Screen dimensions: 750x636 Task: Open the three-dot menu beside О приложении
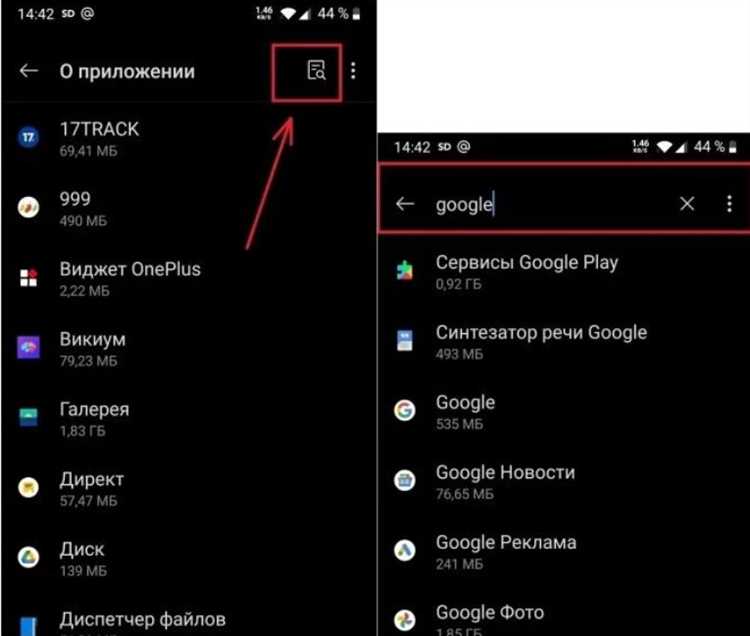tap(353, 71)
